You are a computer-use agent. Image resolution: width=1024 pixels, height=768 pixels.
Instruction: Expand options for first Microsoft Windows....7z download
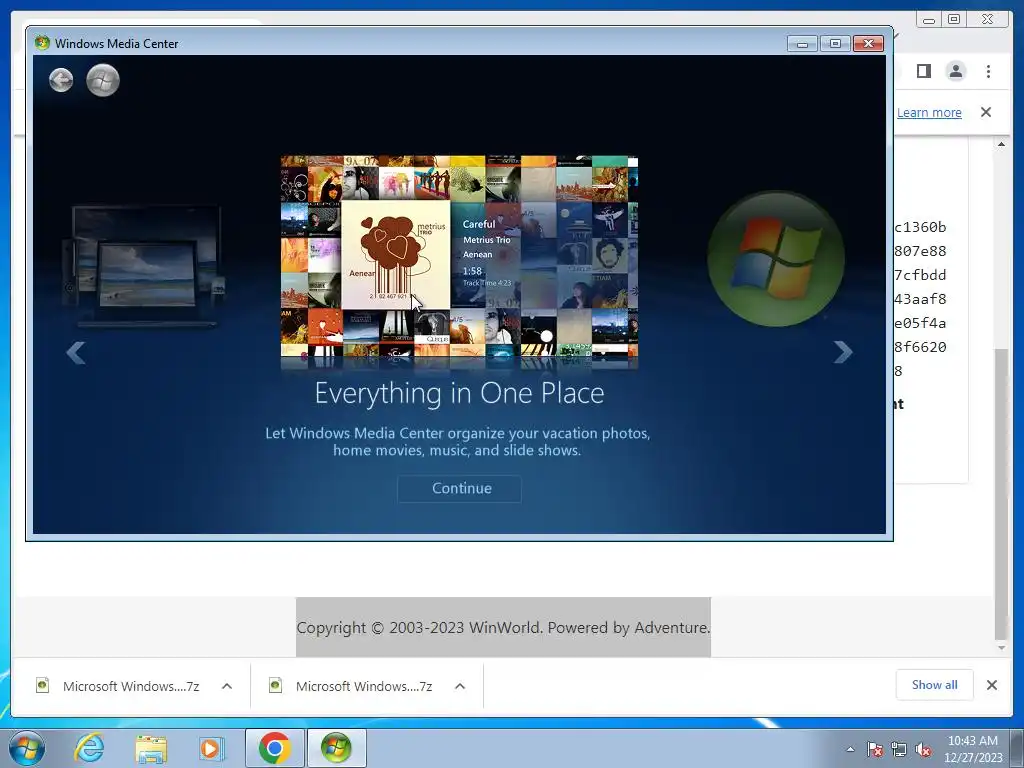point(227,686)
